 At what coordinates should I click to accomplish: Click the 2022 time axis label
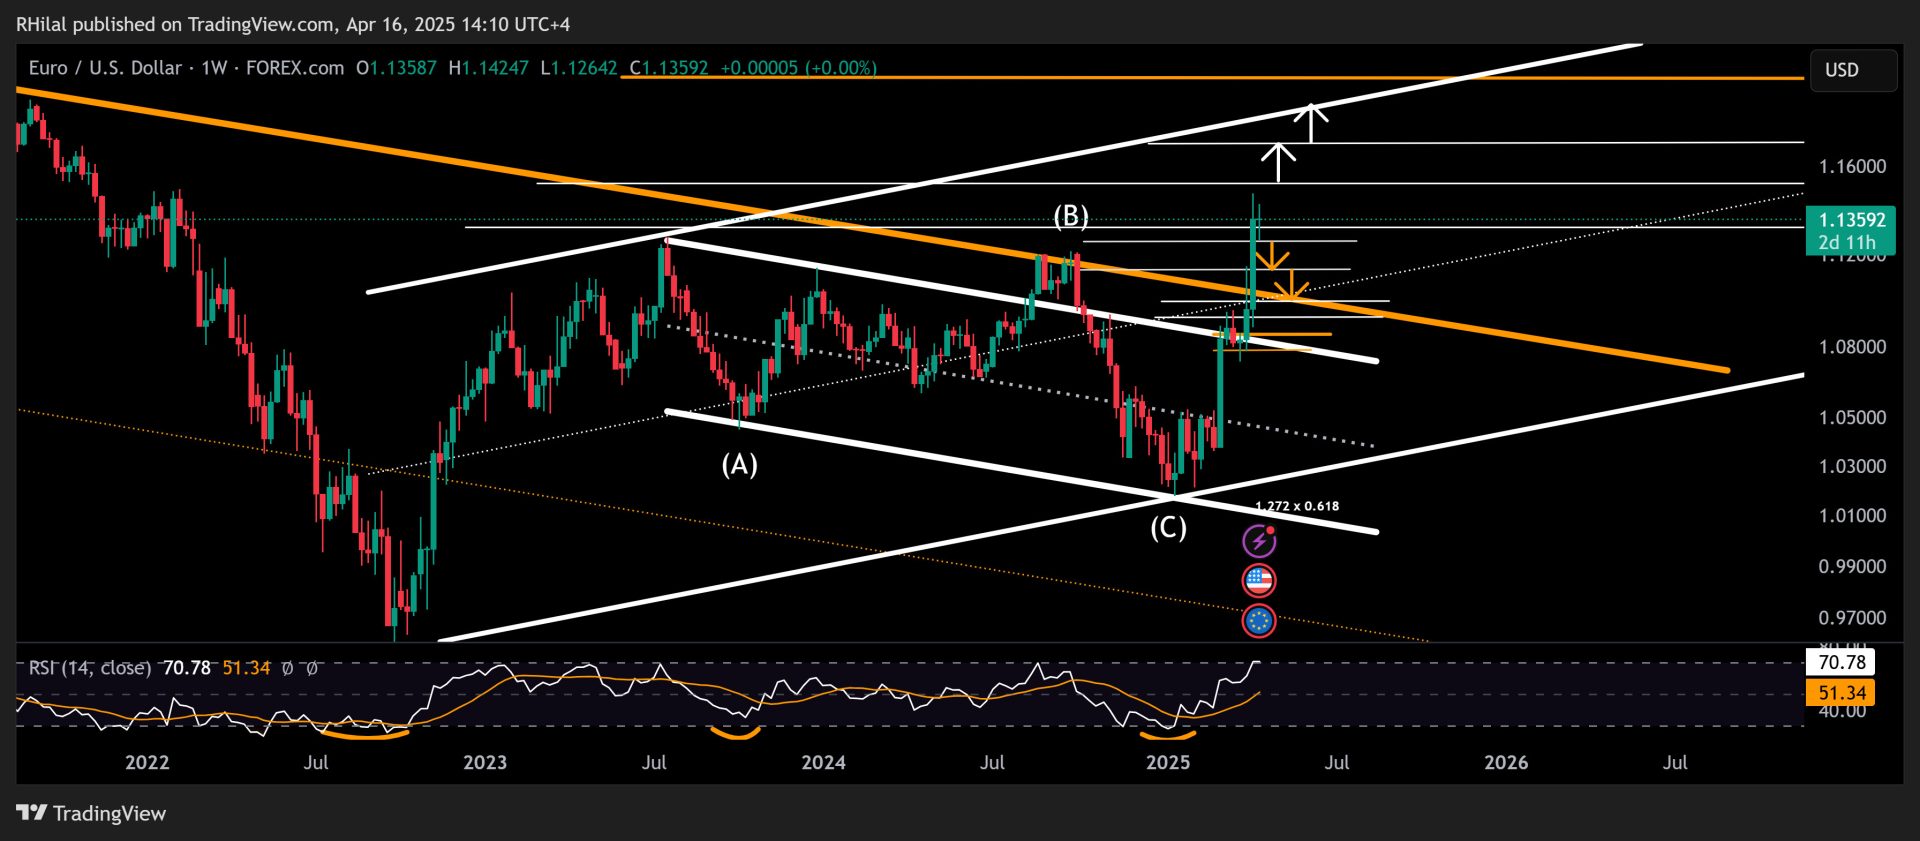coord(147,762)
